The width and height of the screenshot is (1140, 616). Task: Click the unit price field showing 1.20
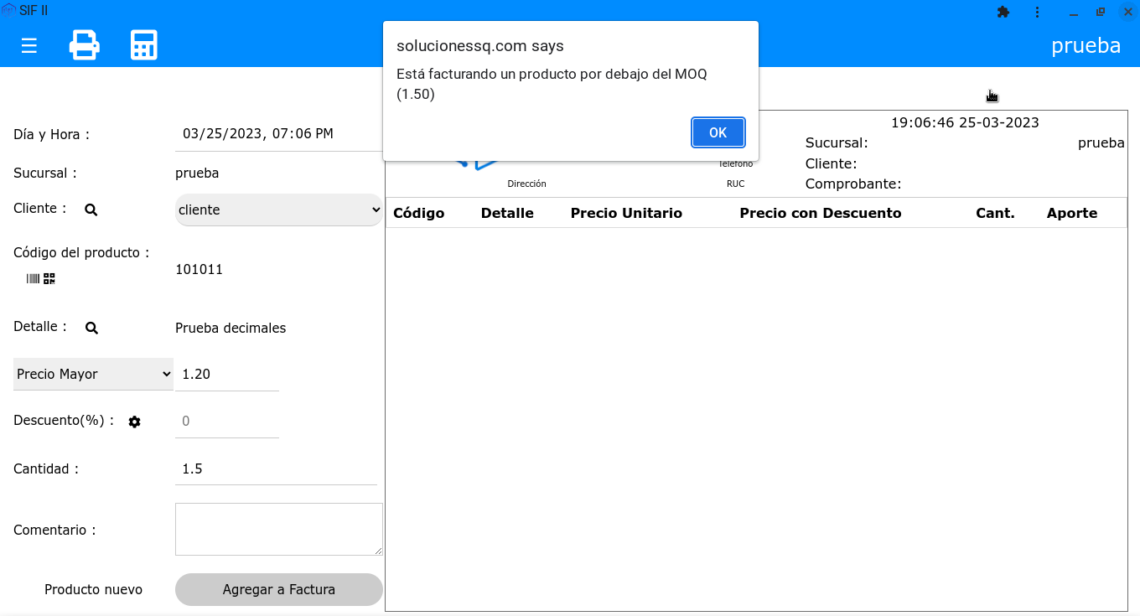click(227, 374)
